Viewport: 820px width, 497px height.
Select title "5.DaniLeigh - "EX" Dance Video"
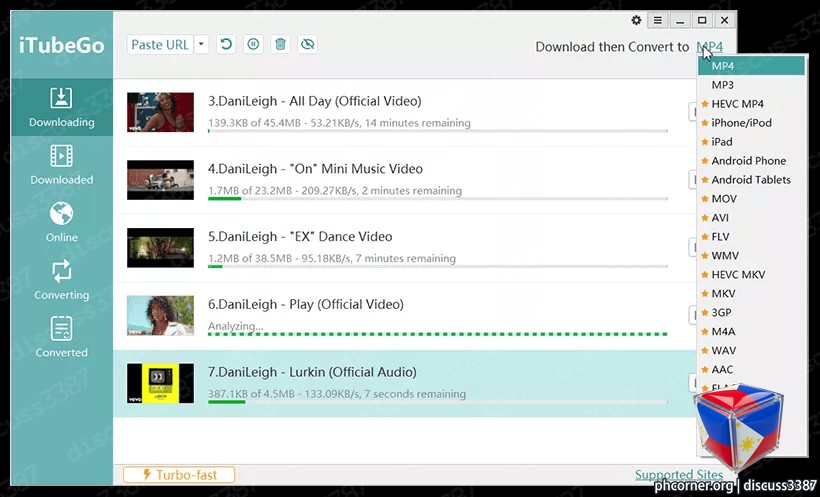pos(300,236)
